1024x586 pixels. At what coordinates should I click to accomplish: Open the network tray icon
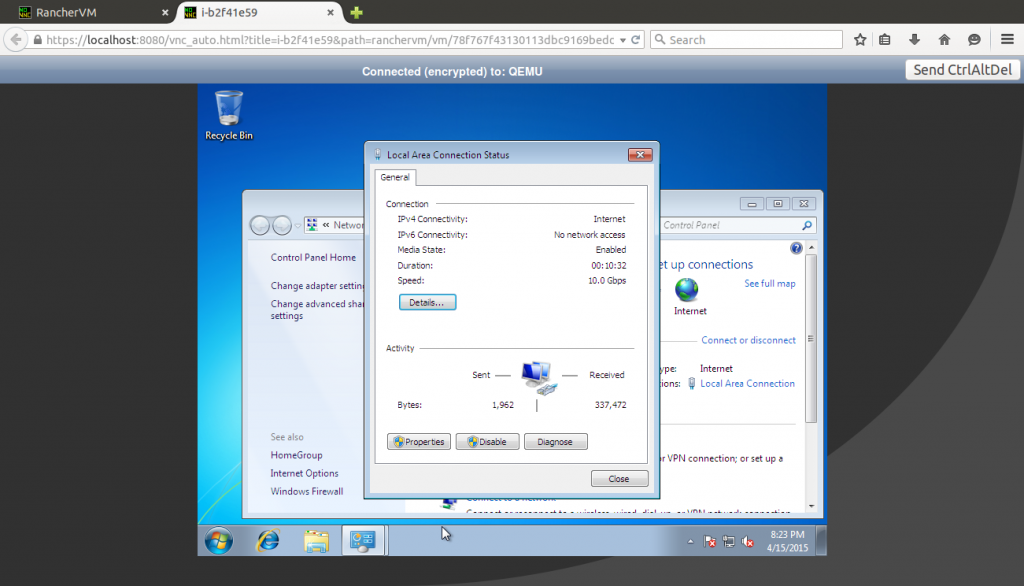[729, 541]
